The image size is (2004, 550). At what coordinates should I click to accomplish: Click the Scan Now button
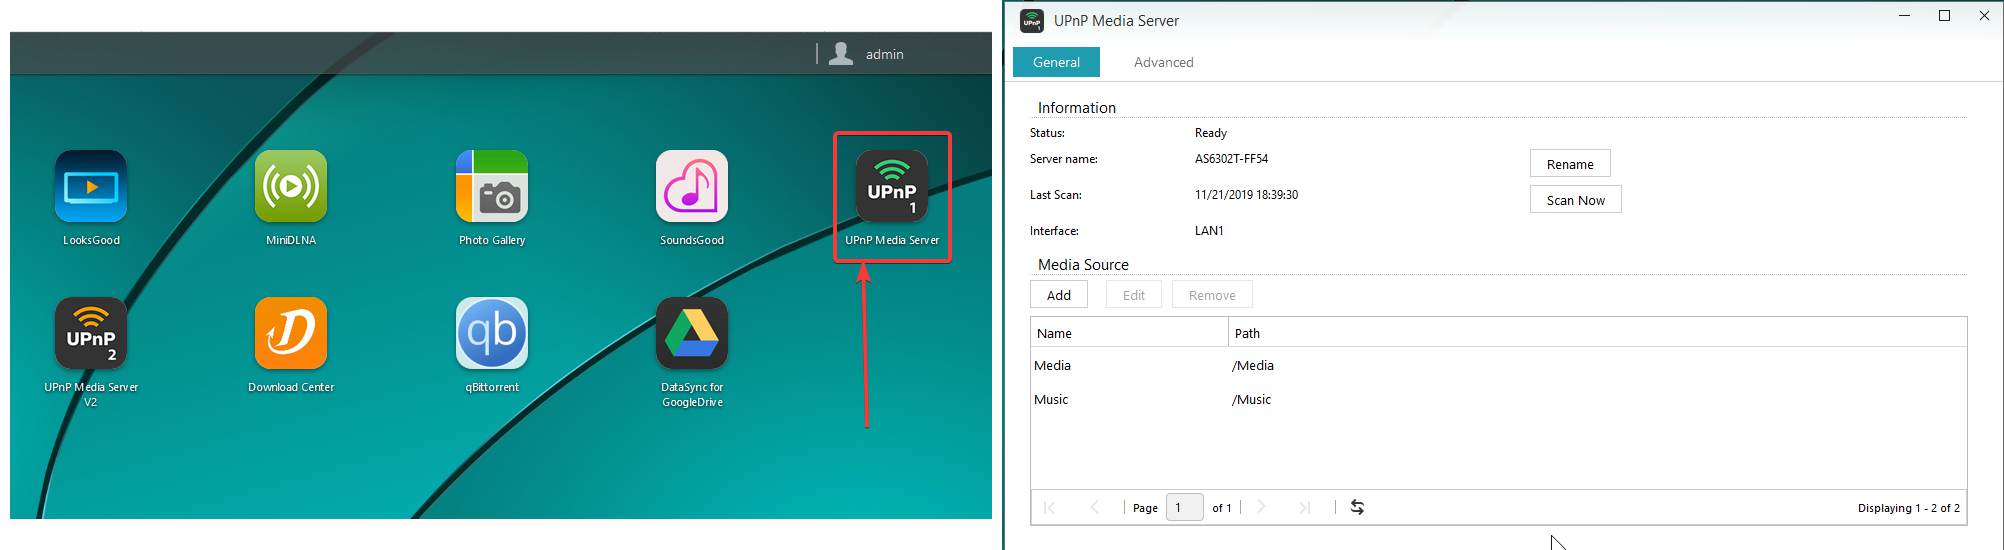(x=1576, y=200)
